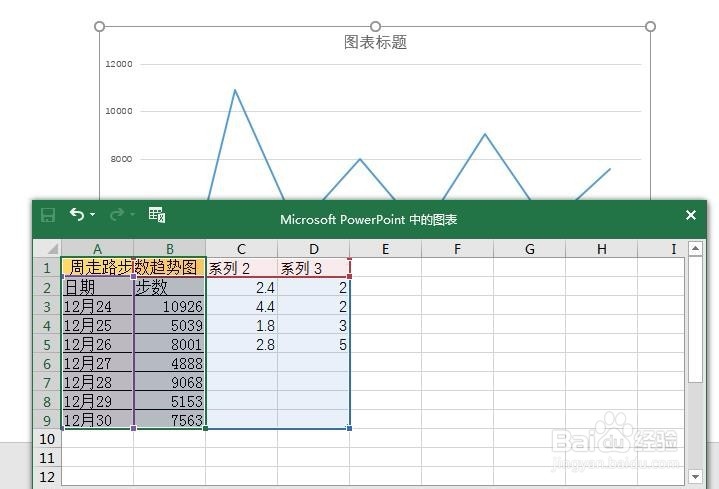The image size is (719, 489).
Task: Click the blue data range handle at D9
Action: 349,428
